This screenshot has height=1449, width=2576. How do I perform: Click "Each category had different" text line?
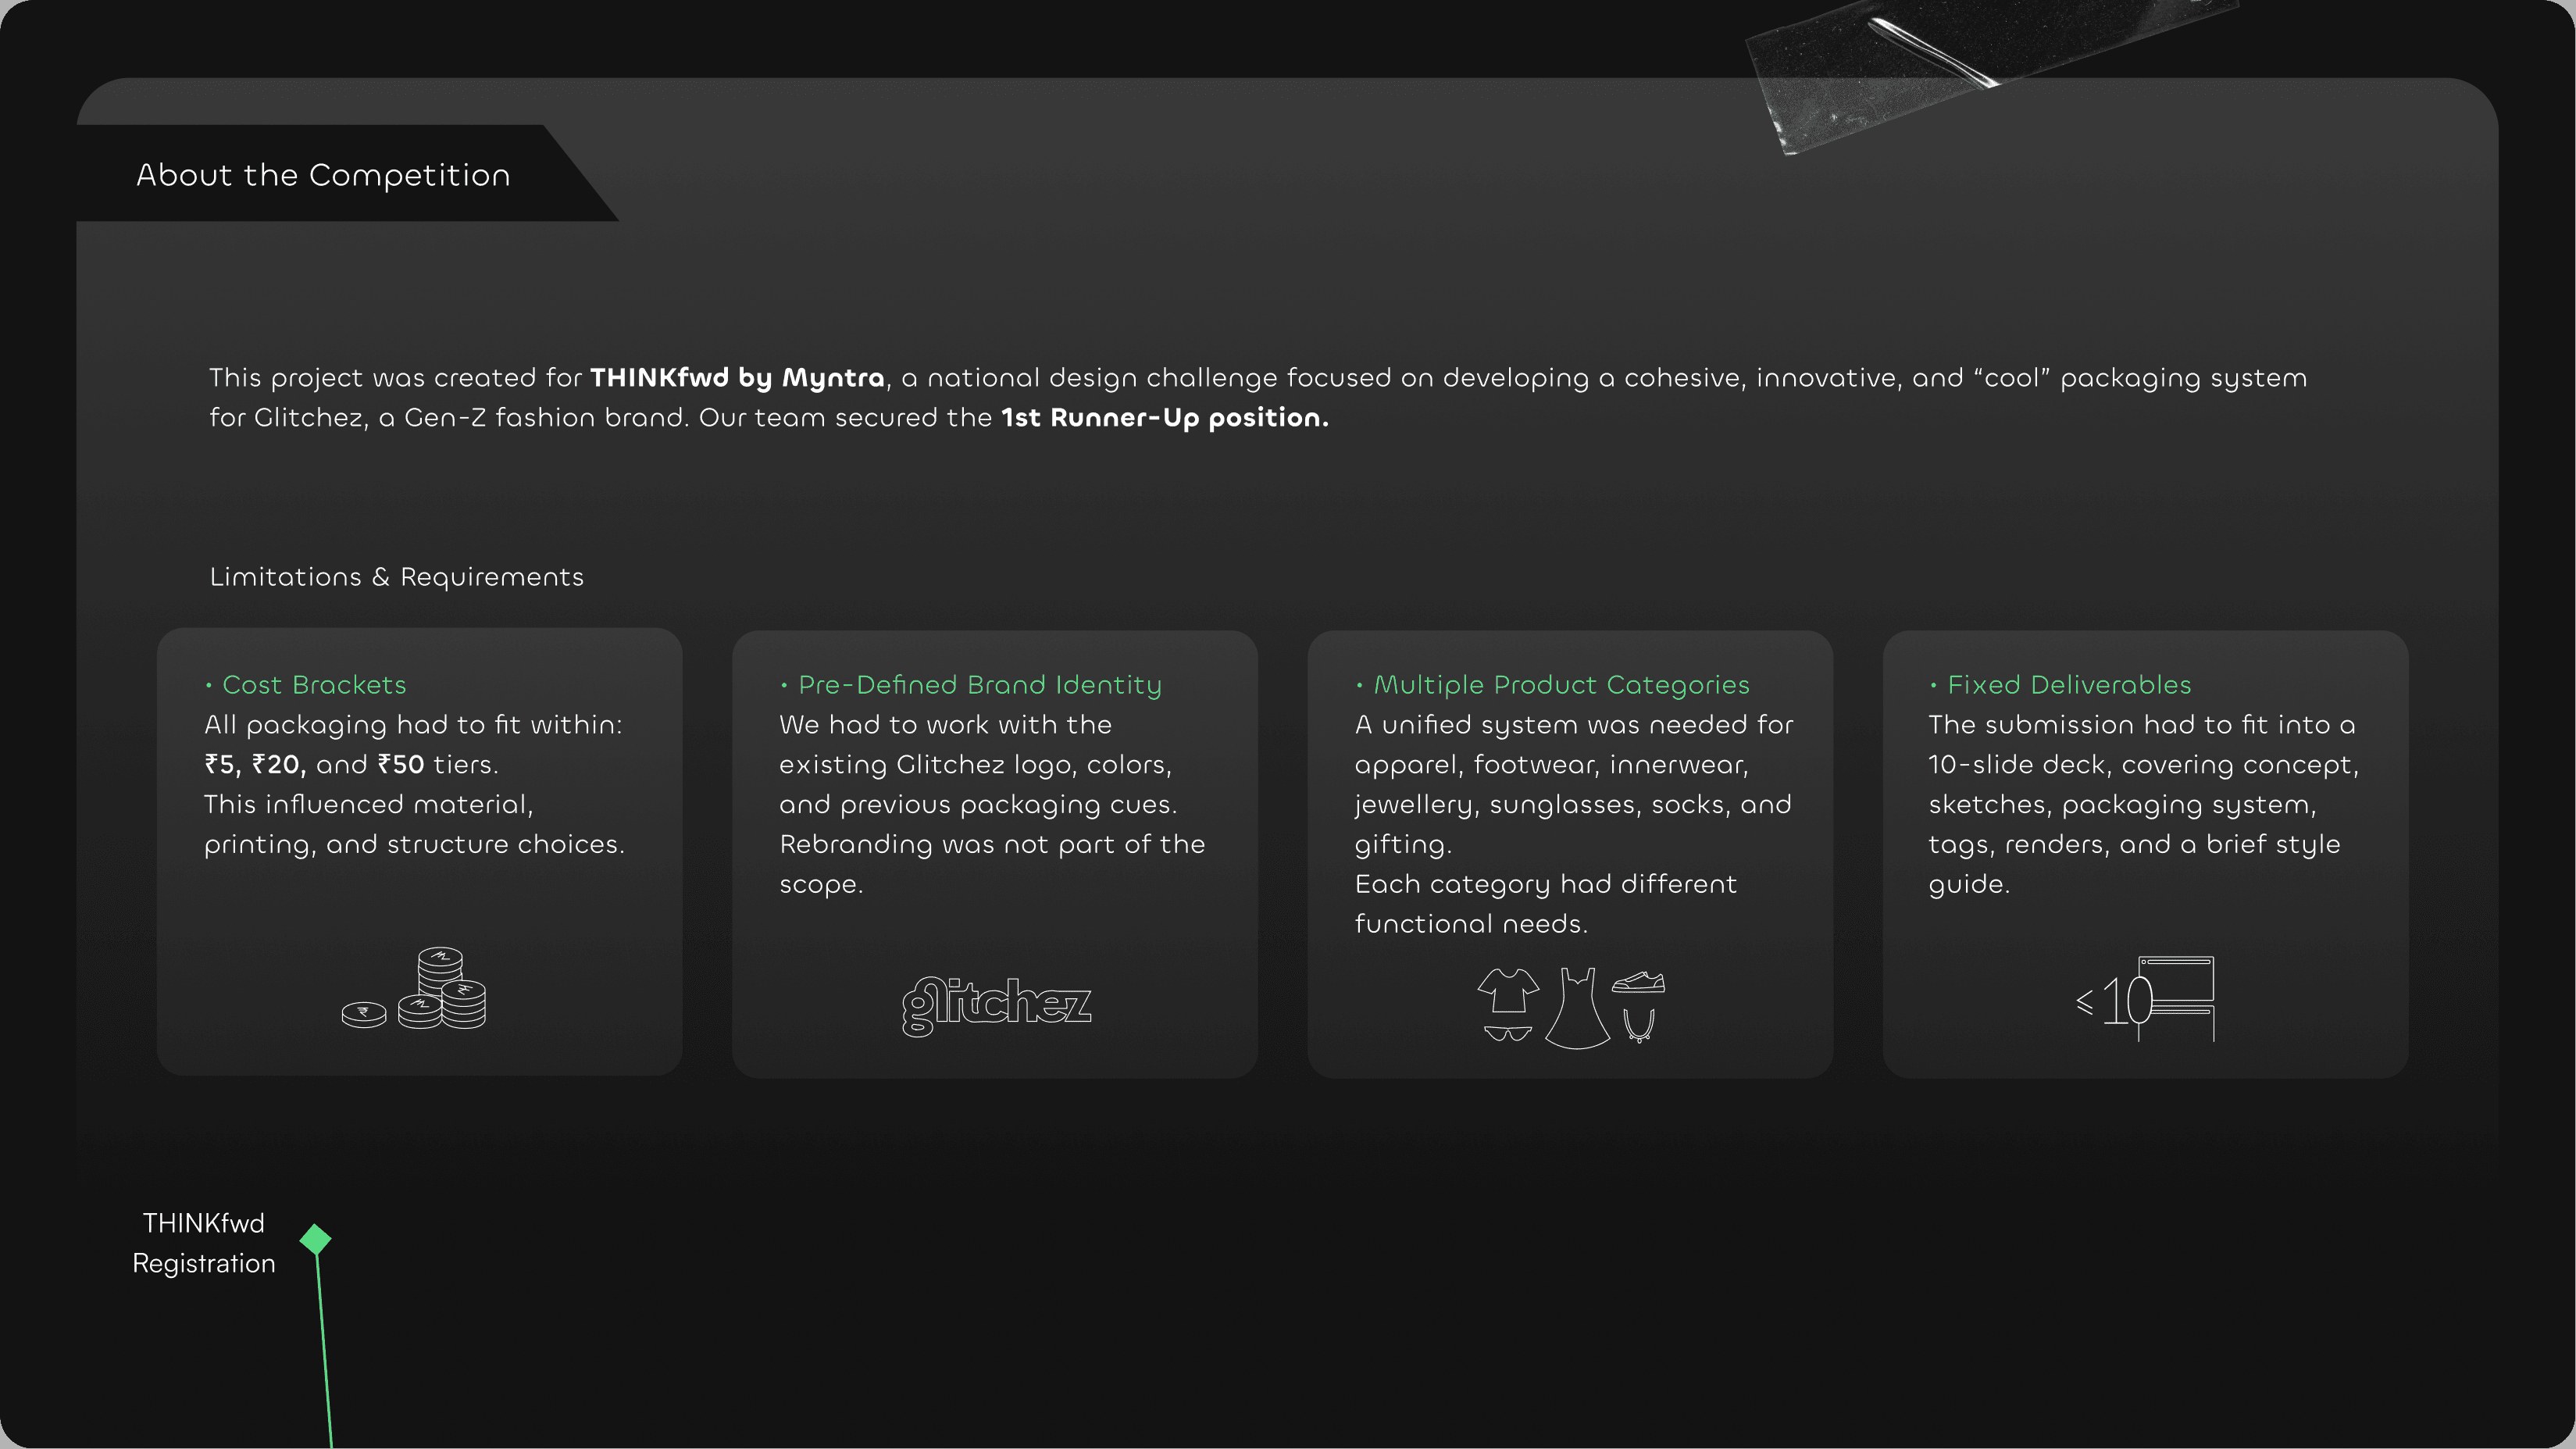[1546, 885]
